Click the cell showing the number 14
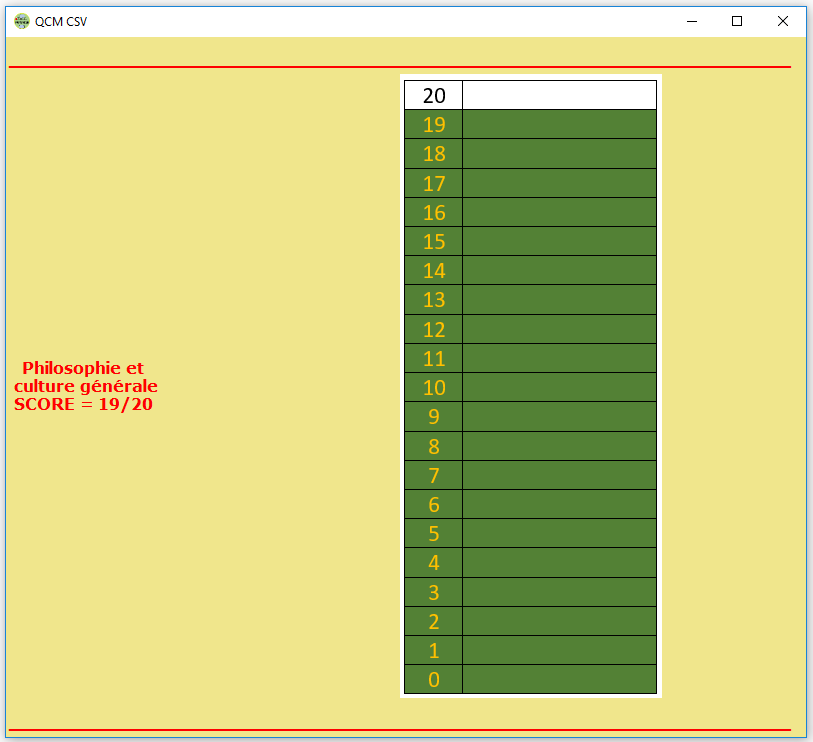Image resolution: width=813 pixels, height=742 pixels. [432, 270]
